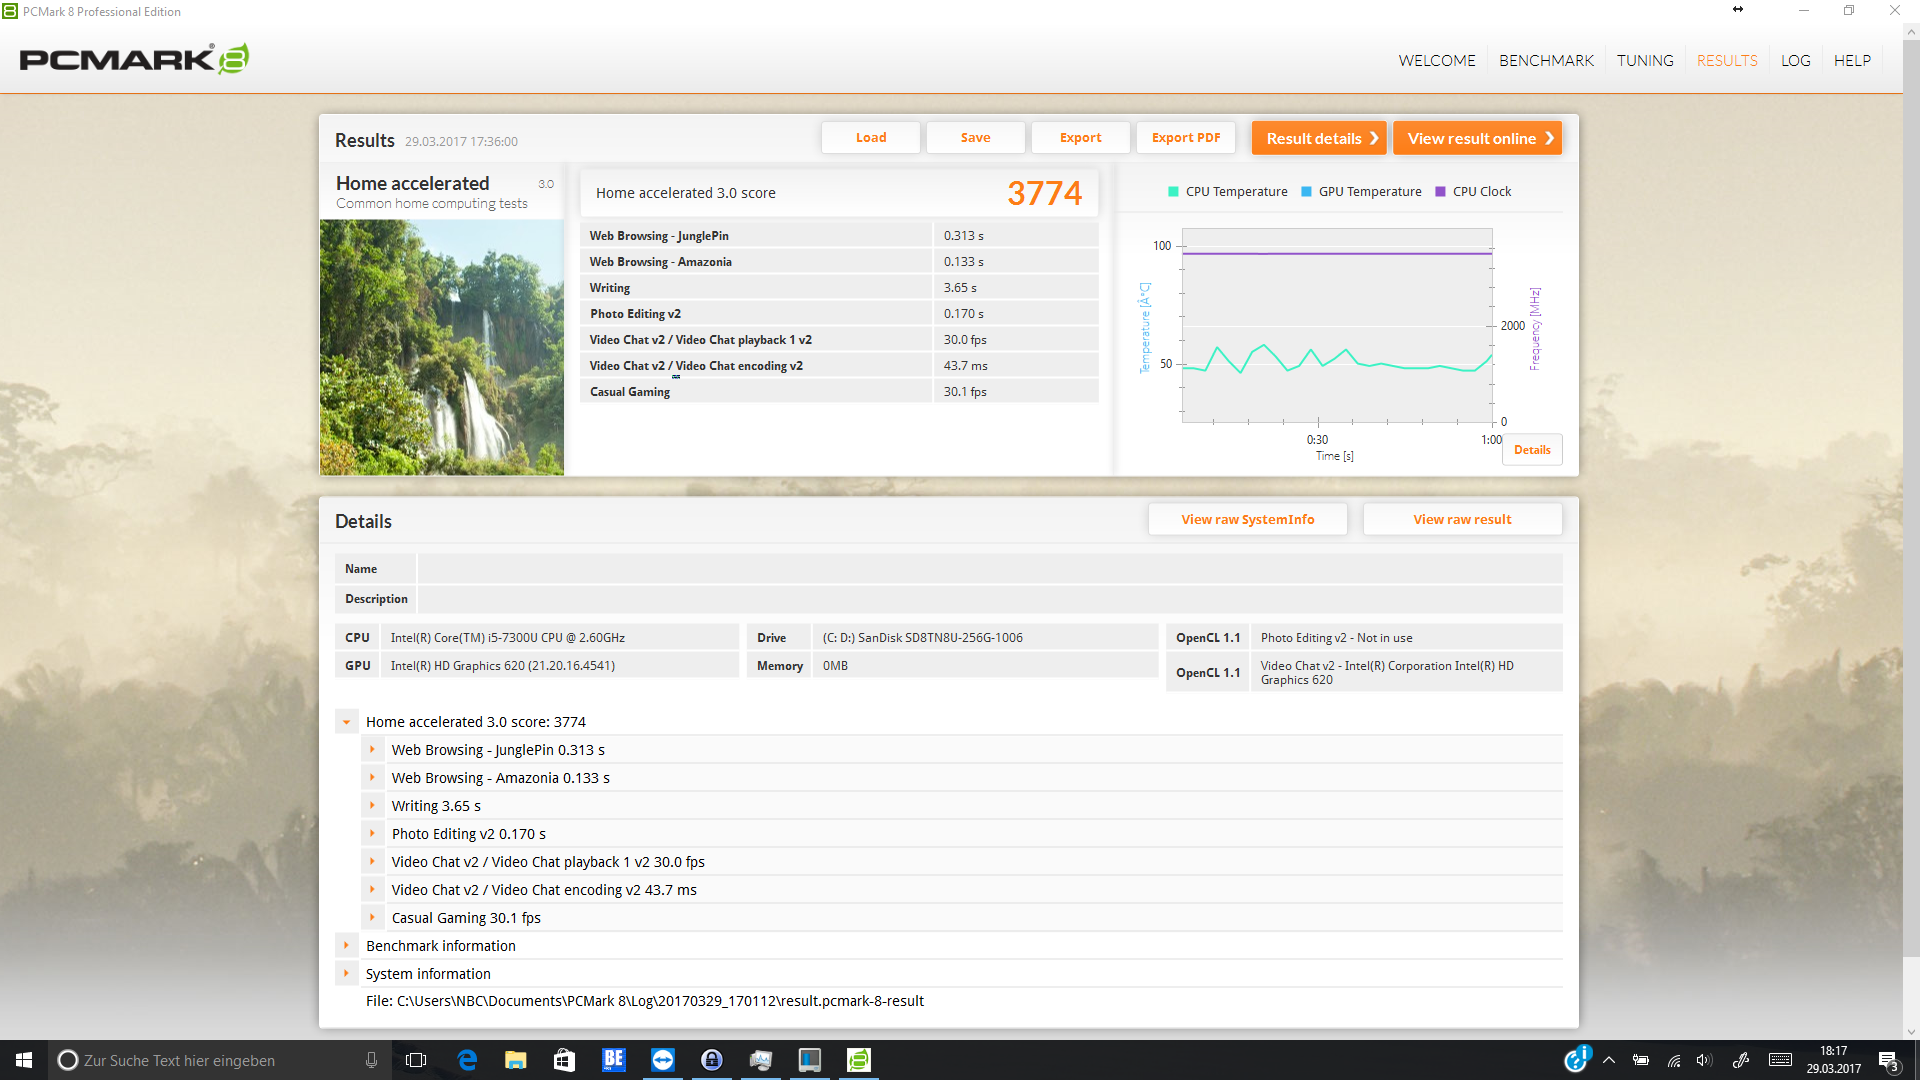Switch to the BENCHMARK tab
This screenshot has height=1080, width=1920.
click(x=1546, y=61)
